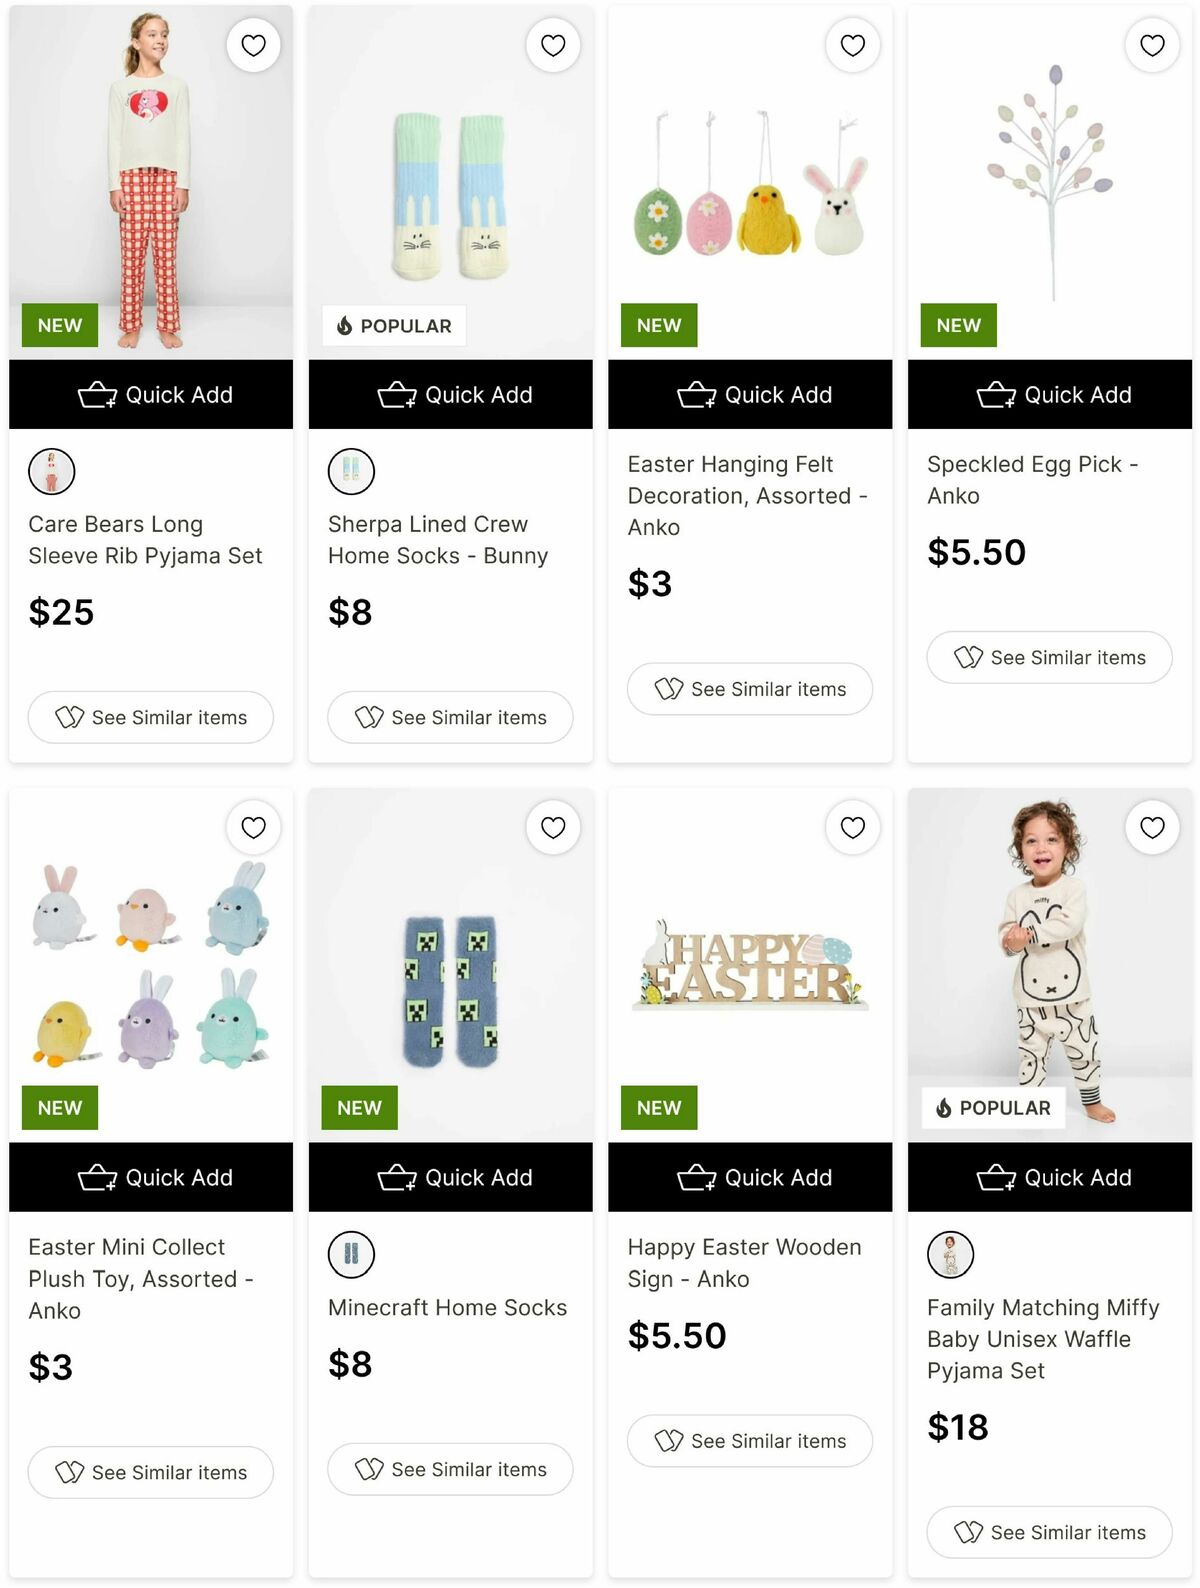Click heart icon on Easter Mini Plush Toy
Screen dimensions: 1200x1588
coord(253,828)
